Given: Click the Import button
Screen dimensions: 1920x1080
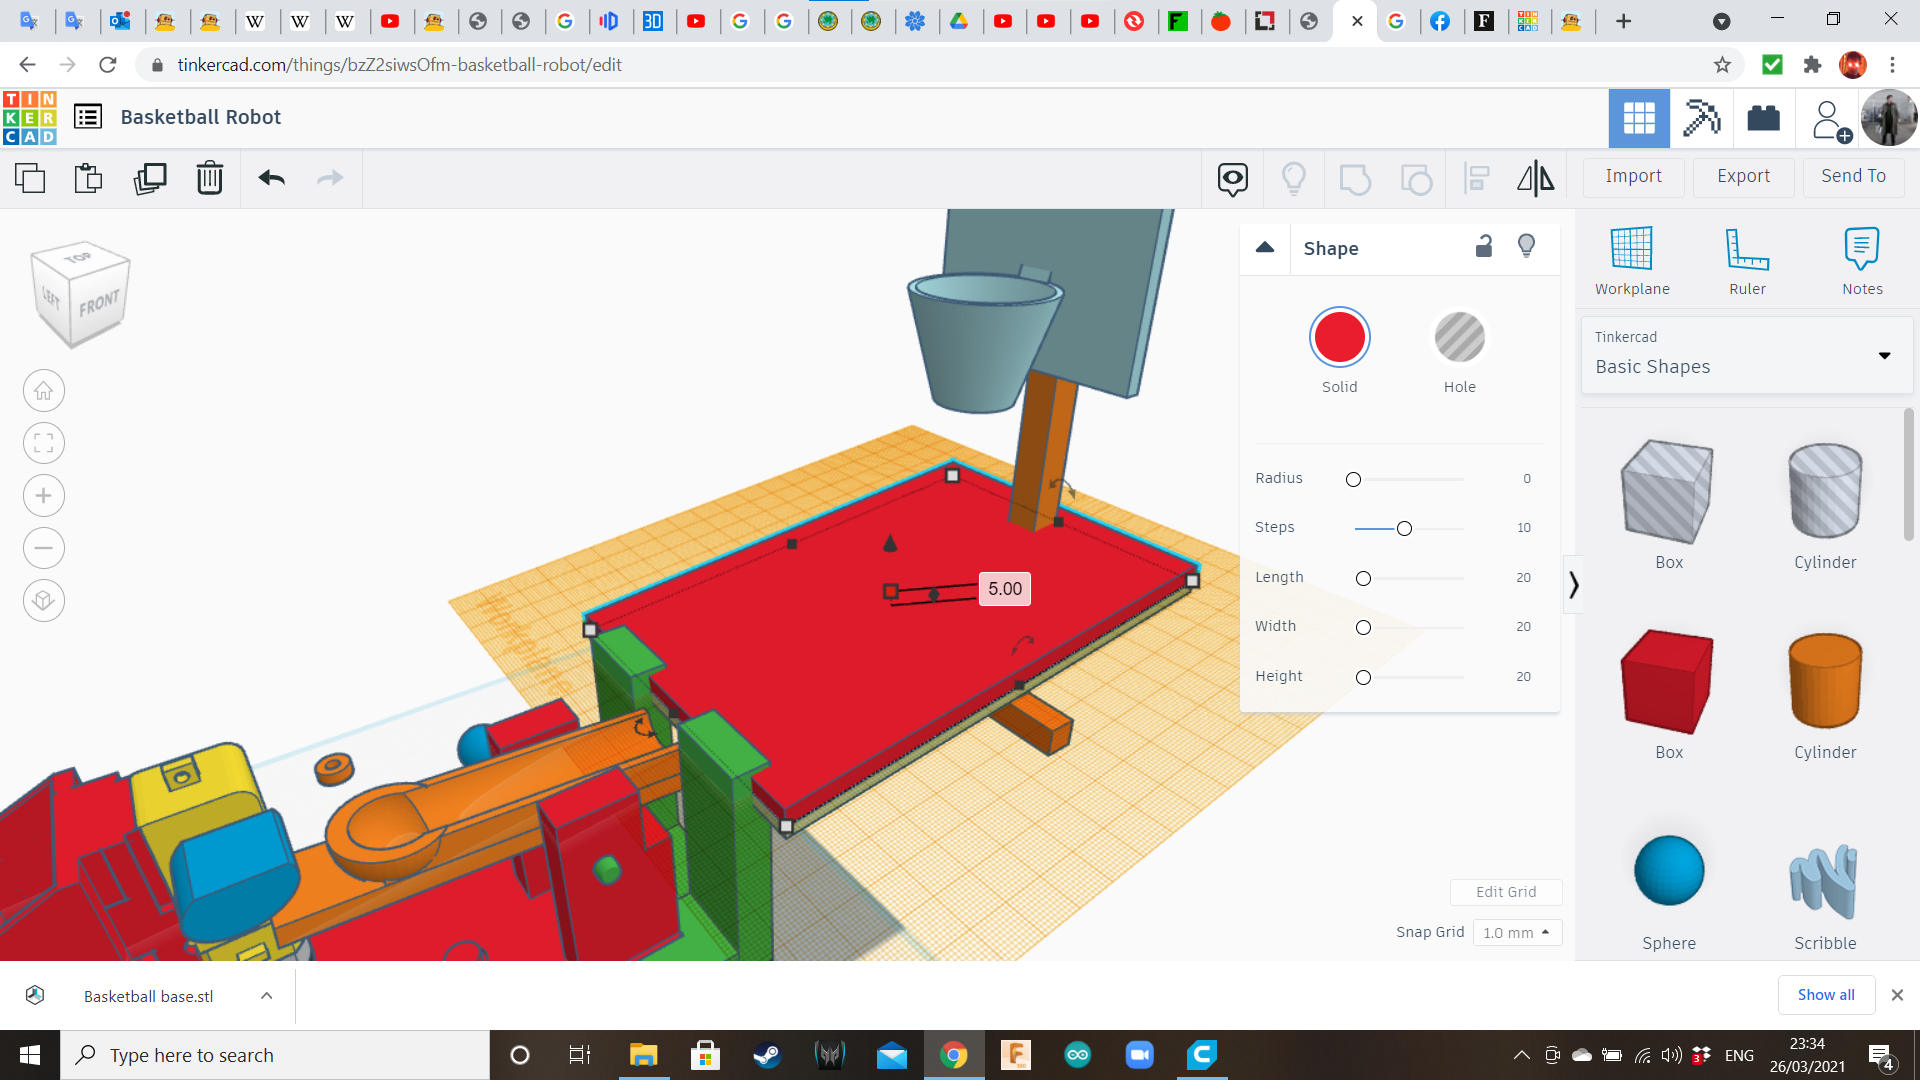Looking at the screenshot, I should pos(1633,176).
